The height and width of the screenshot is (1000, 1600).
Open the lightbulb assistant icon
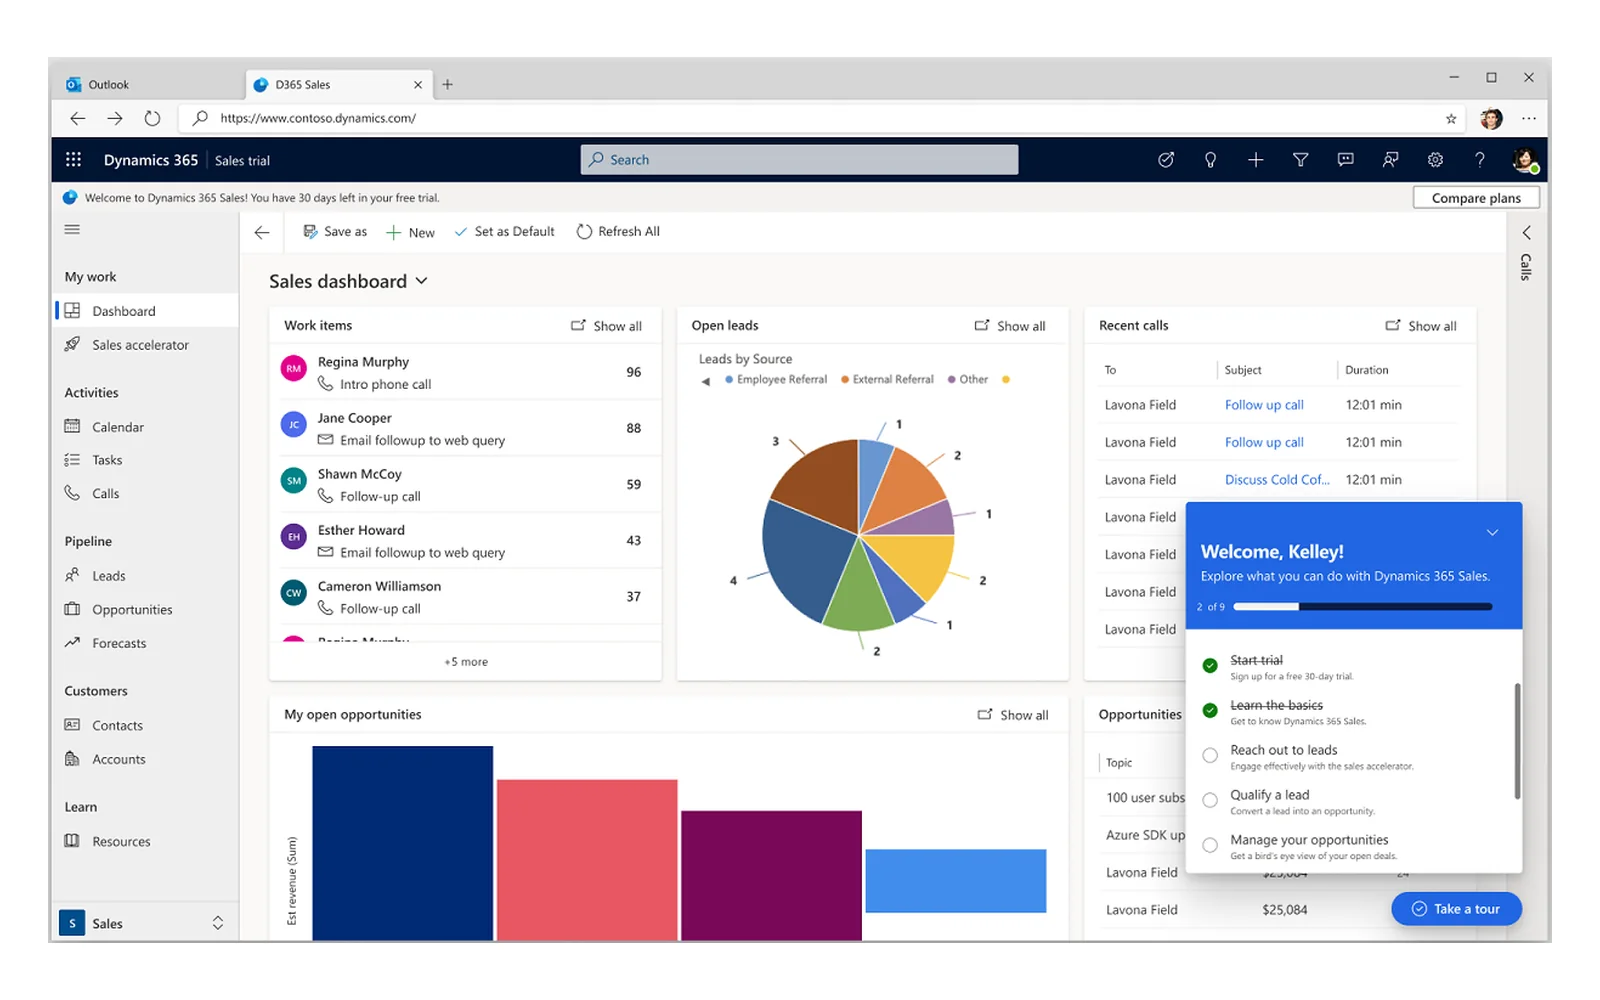coord(1210,160)
